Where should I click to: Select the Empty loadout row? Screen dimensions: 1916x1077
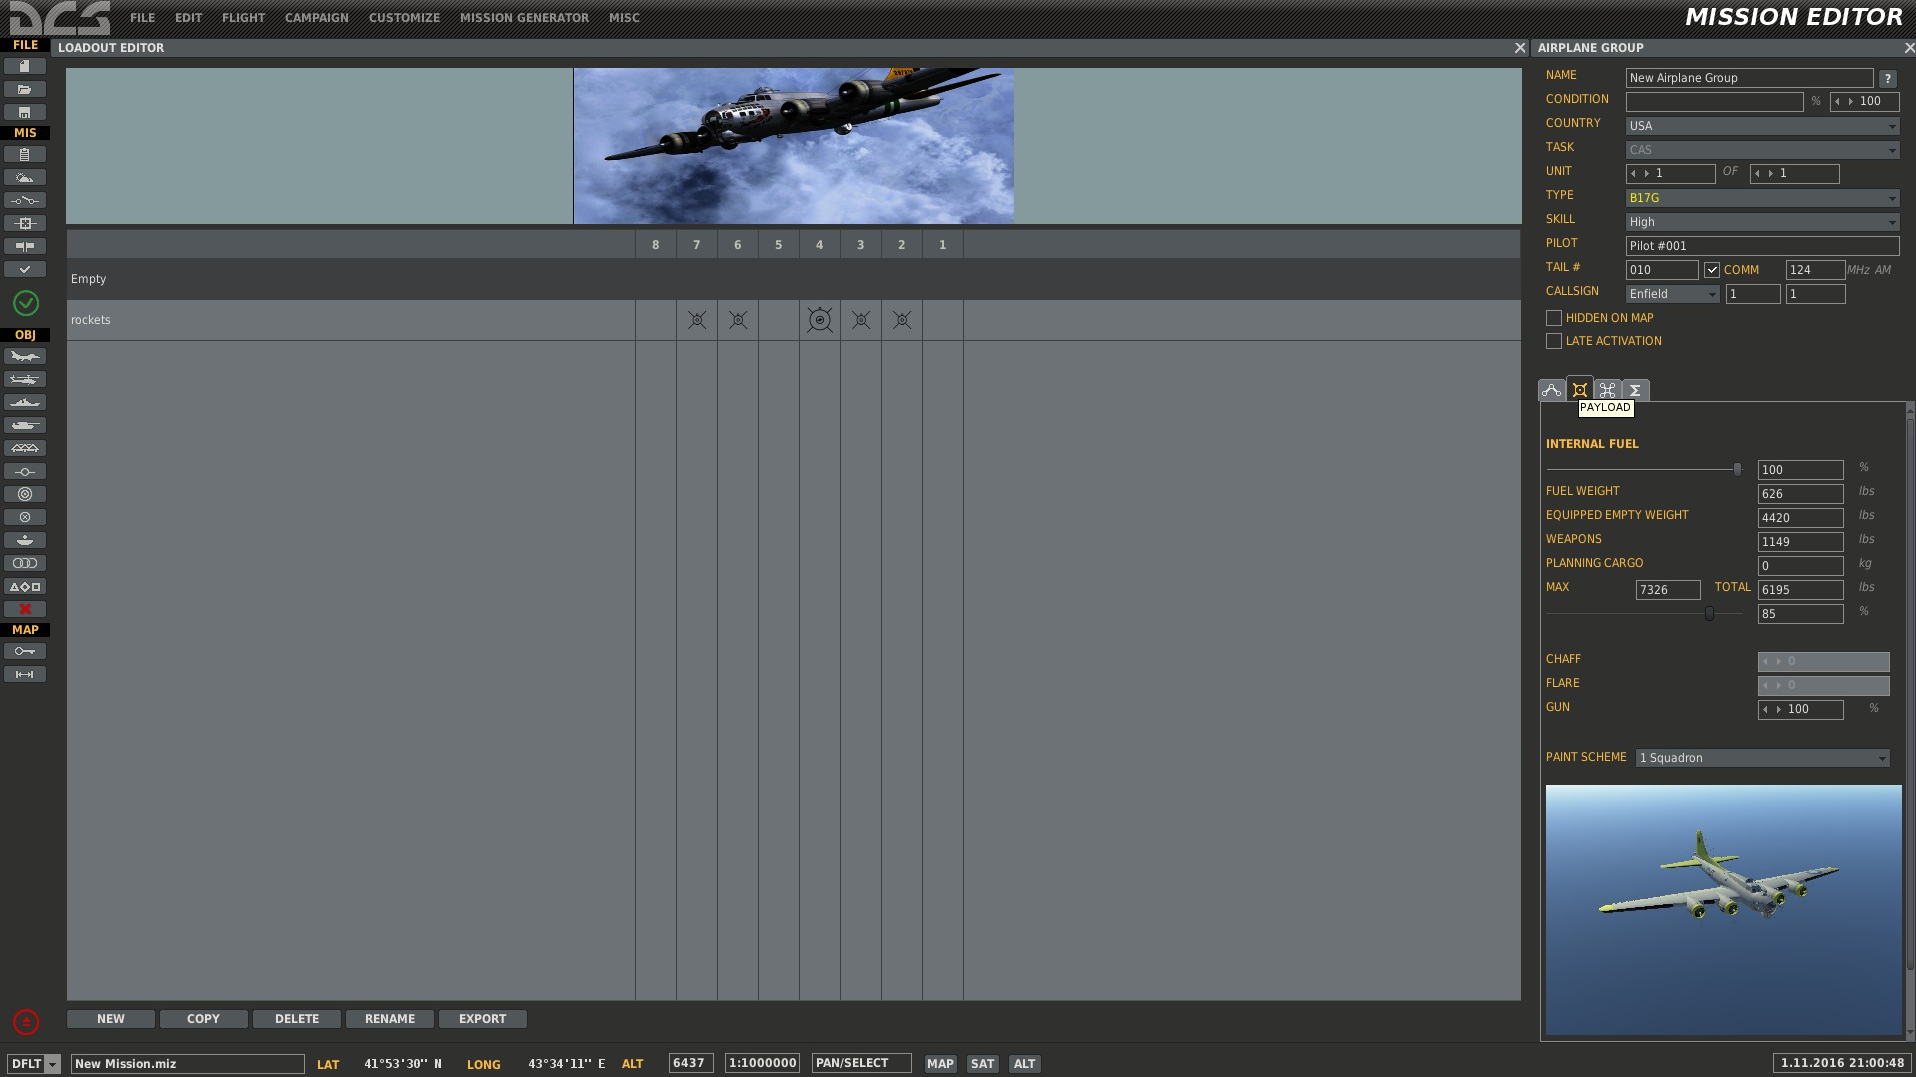tap(794, 279)
